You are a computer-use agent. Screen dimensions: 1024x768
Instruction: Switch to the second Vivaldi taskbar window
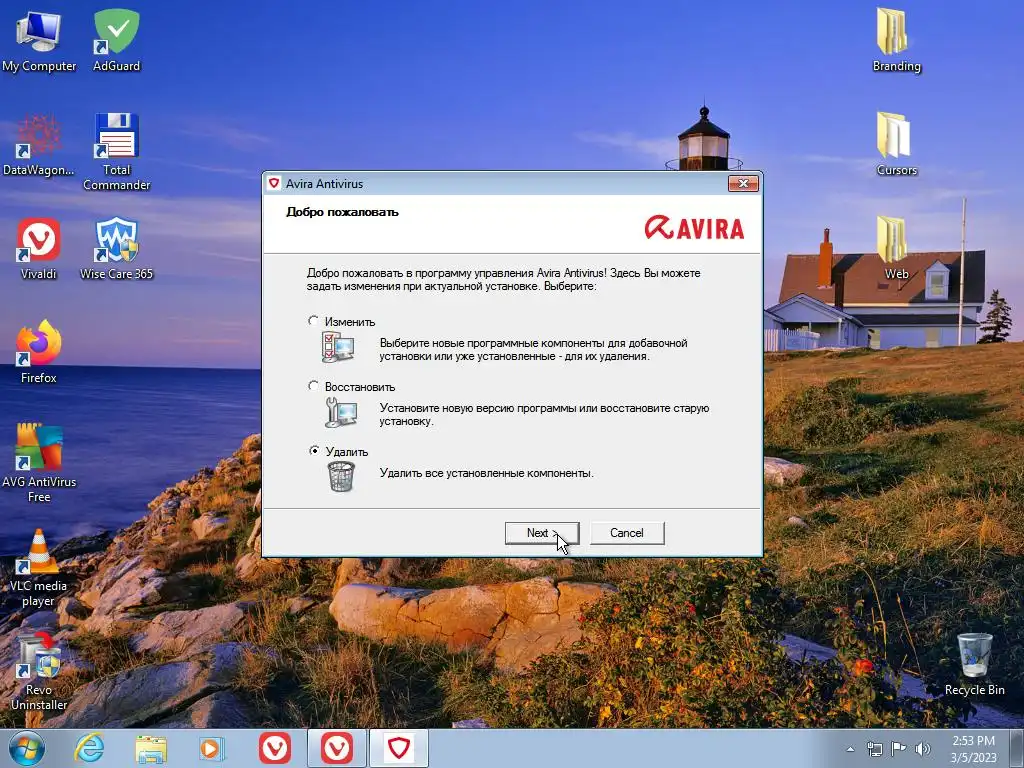337,748
